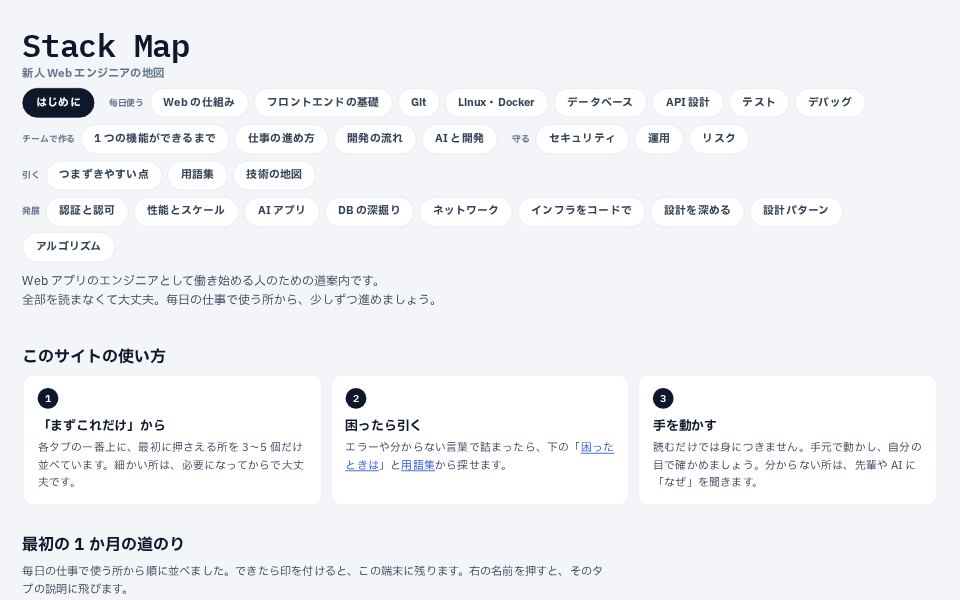Select the 用語集 tab pill
The image size is (960, 600).
(198, 174)
